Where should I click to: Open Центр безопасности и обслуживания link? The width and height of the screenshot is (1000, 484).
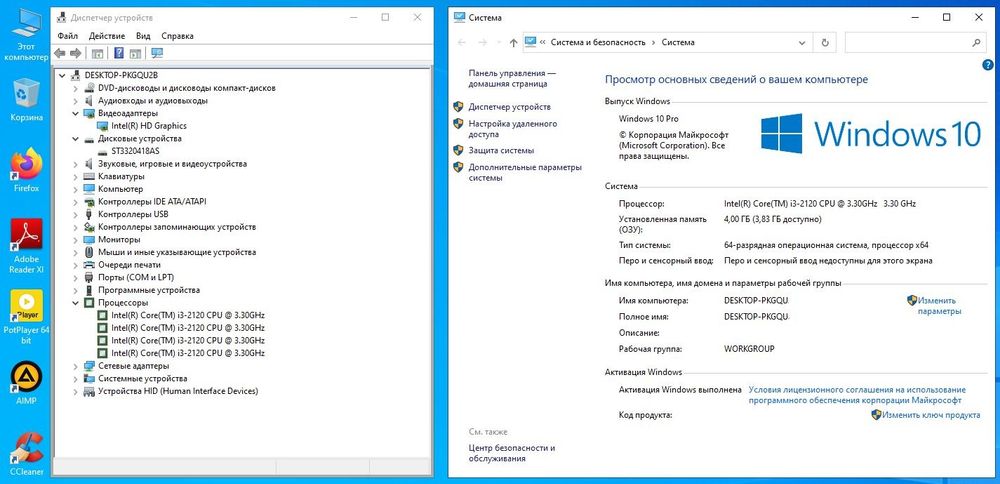coord(511,453)
